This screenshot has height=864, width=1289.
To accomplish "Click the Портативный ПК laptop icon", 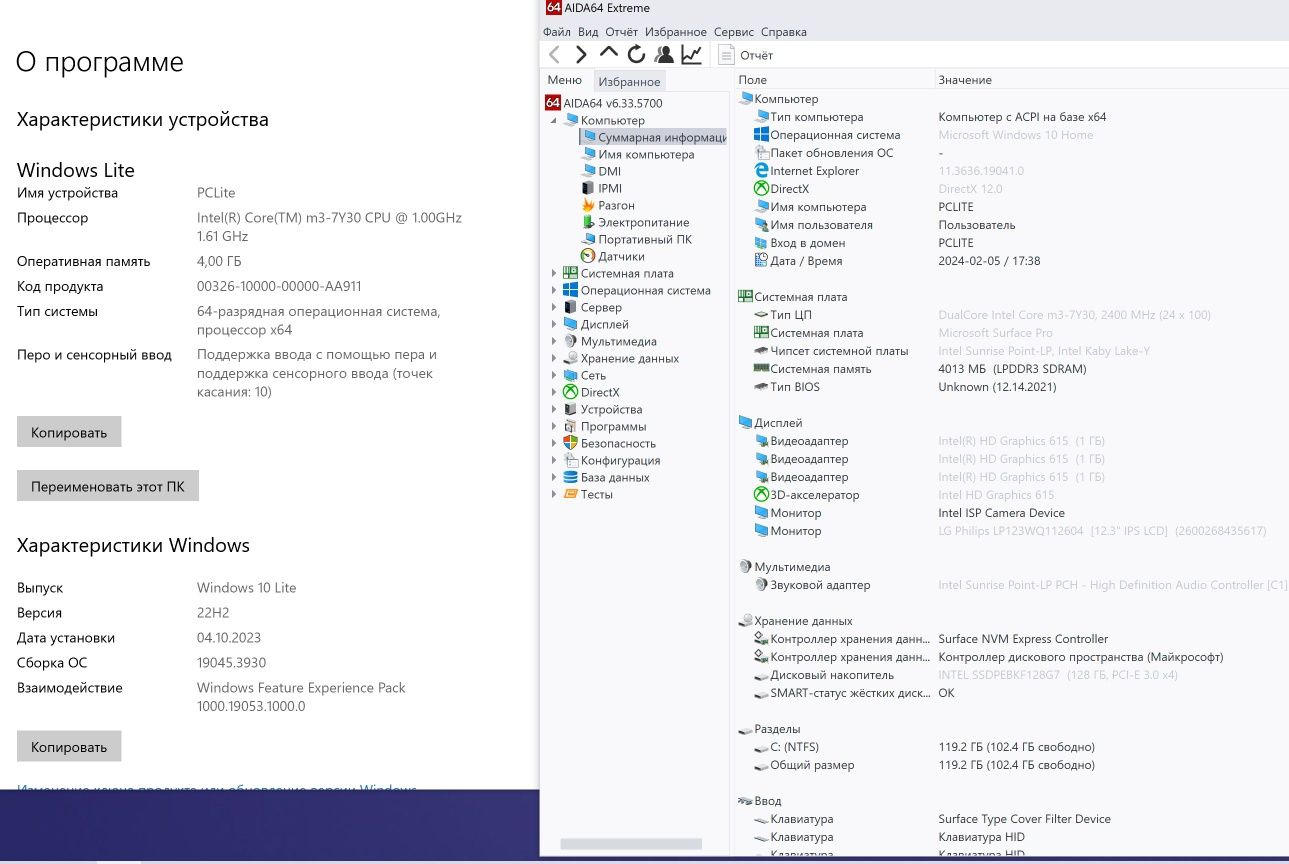I will [589, 239].
